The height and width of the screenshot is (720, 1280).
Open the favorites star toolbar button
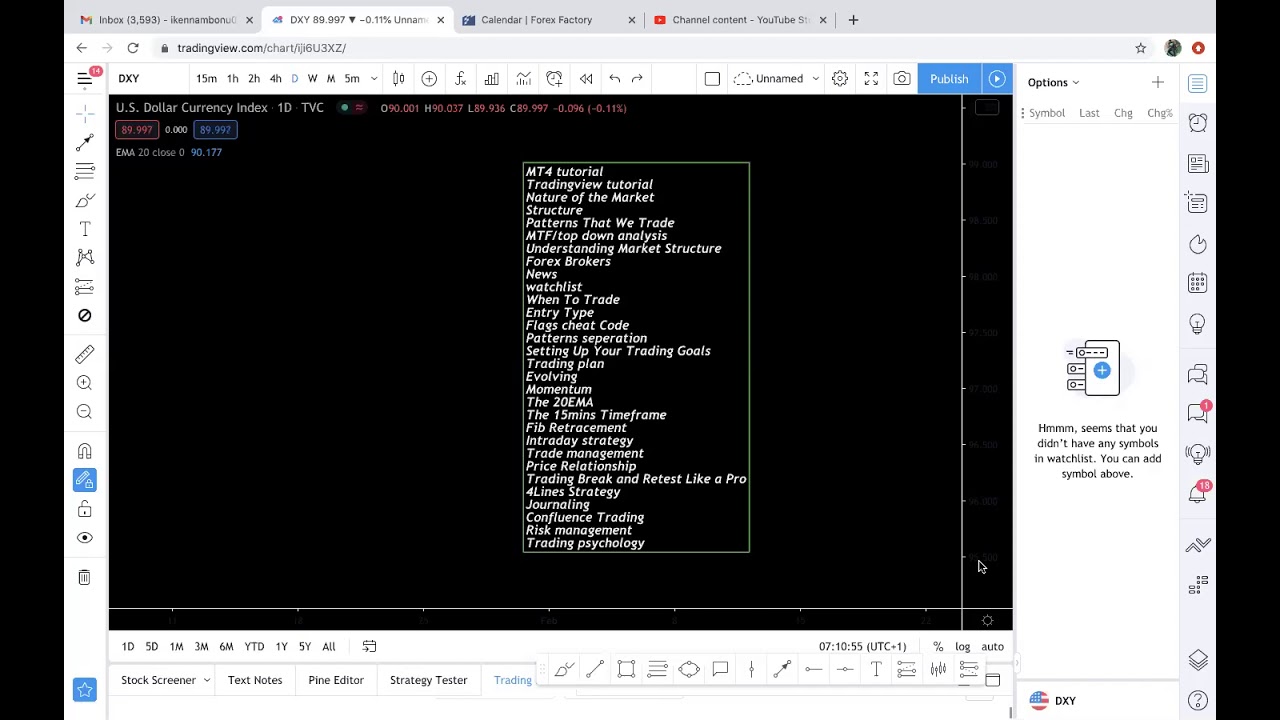pyautogui.click(x=85, y=689)
